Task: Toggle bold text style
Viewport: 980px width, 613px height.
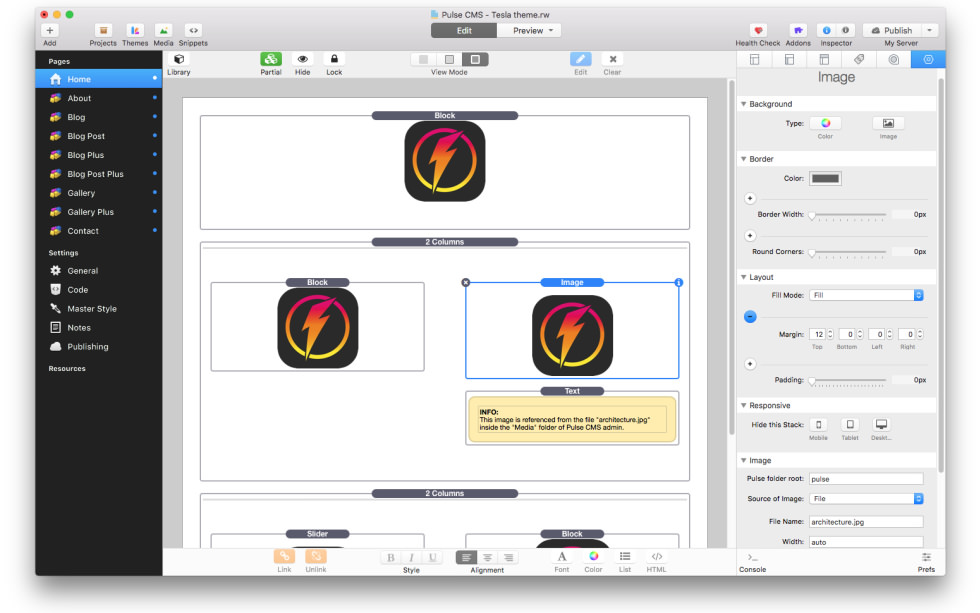Action: pos(391,557)
